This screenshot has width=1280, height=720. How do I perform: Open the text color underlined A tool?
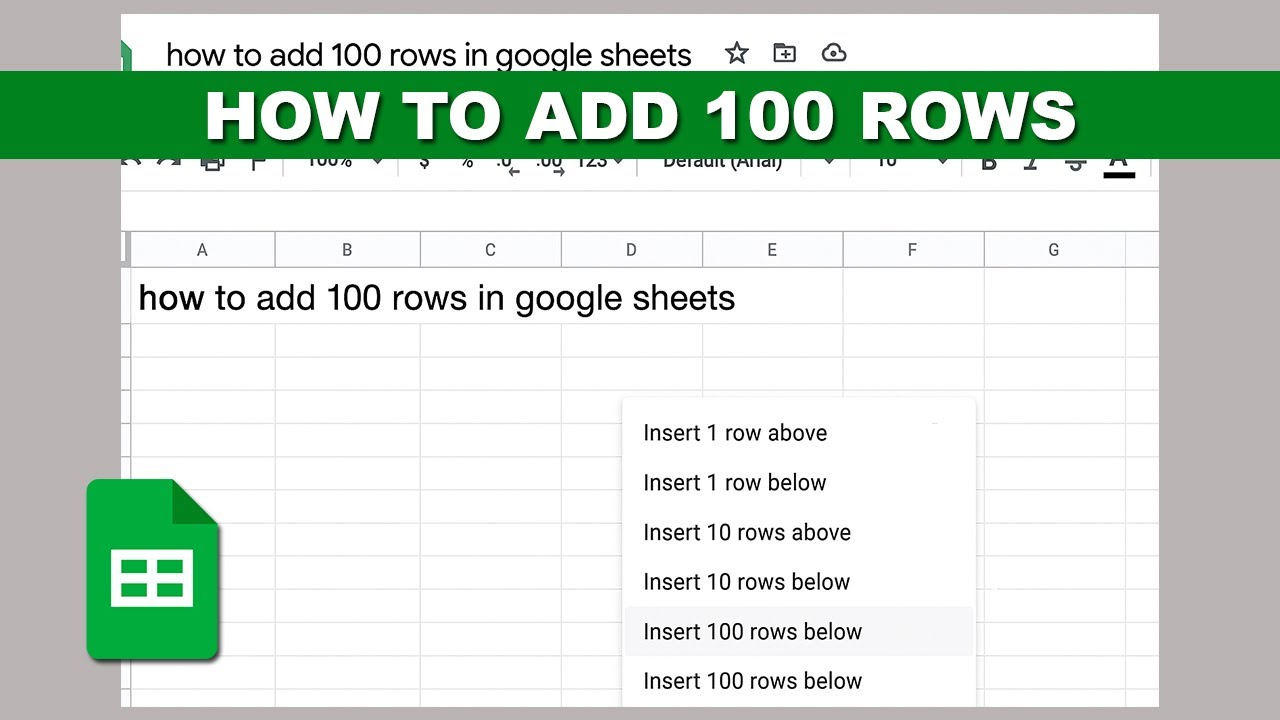(x=1119, y=166)
